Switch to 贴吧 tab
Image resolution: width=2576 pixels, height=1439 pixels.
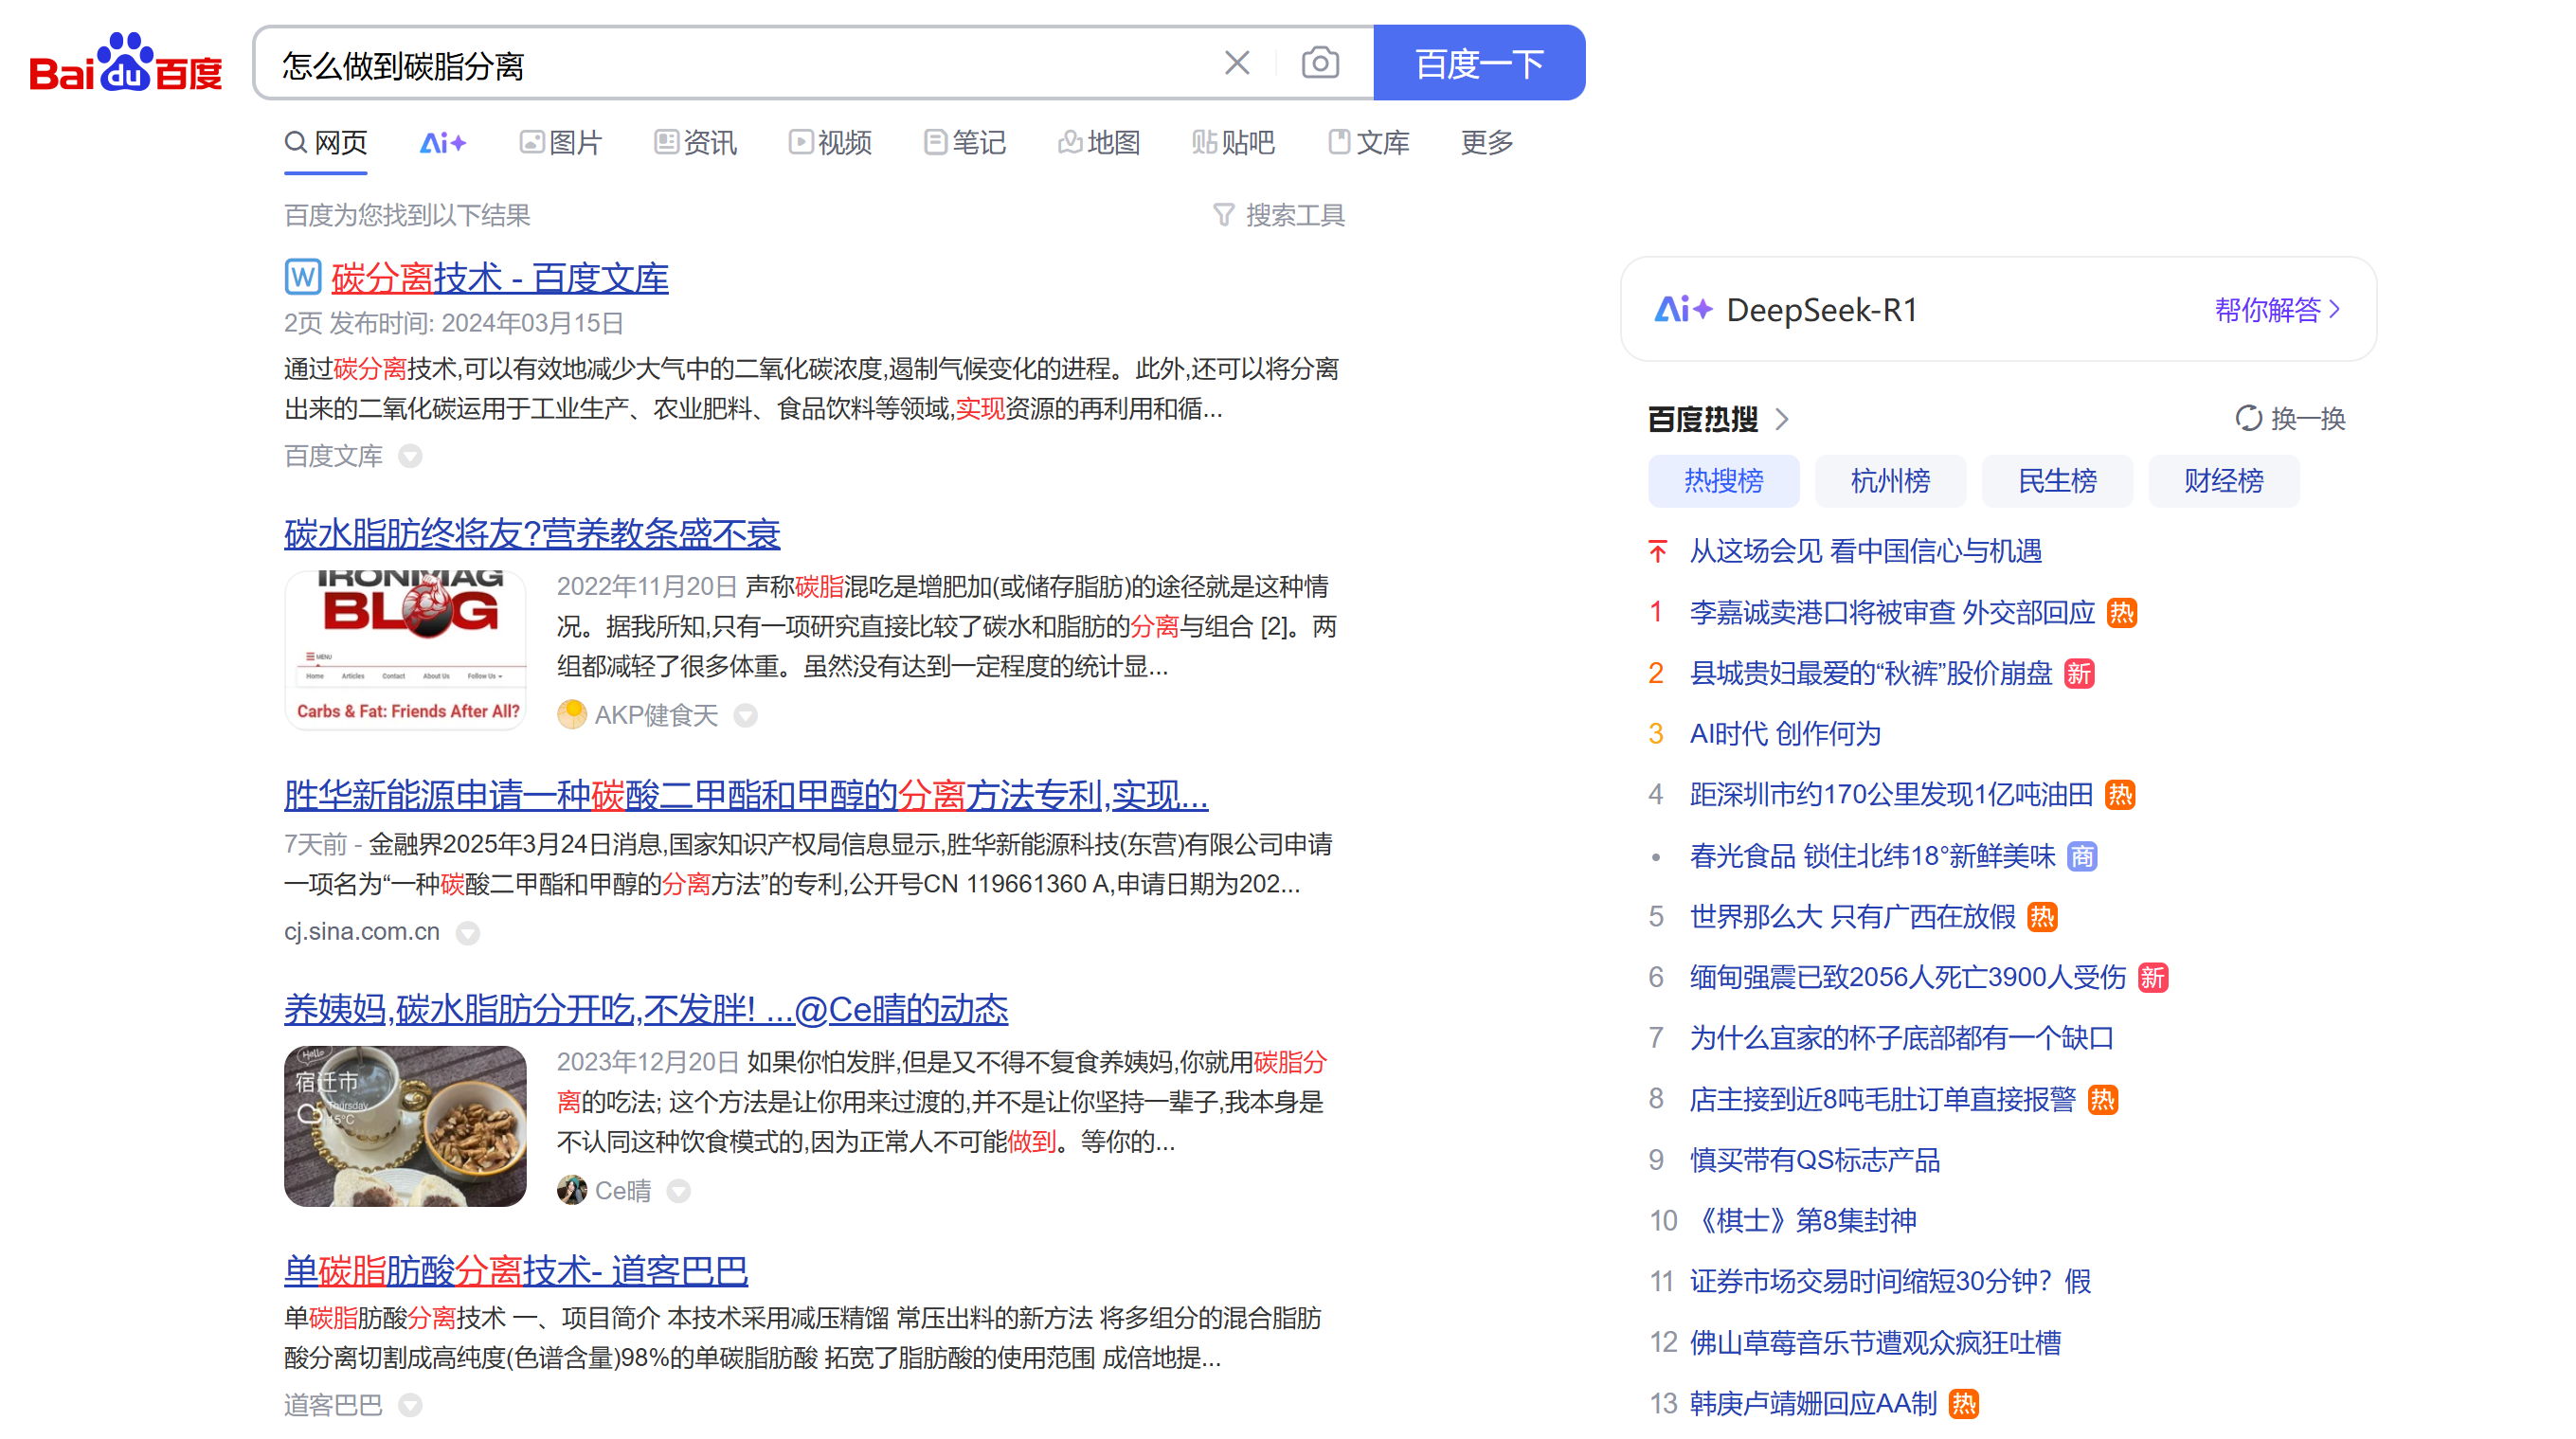1233,143
